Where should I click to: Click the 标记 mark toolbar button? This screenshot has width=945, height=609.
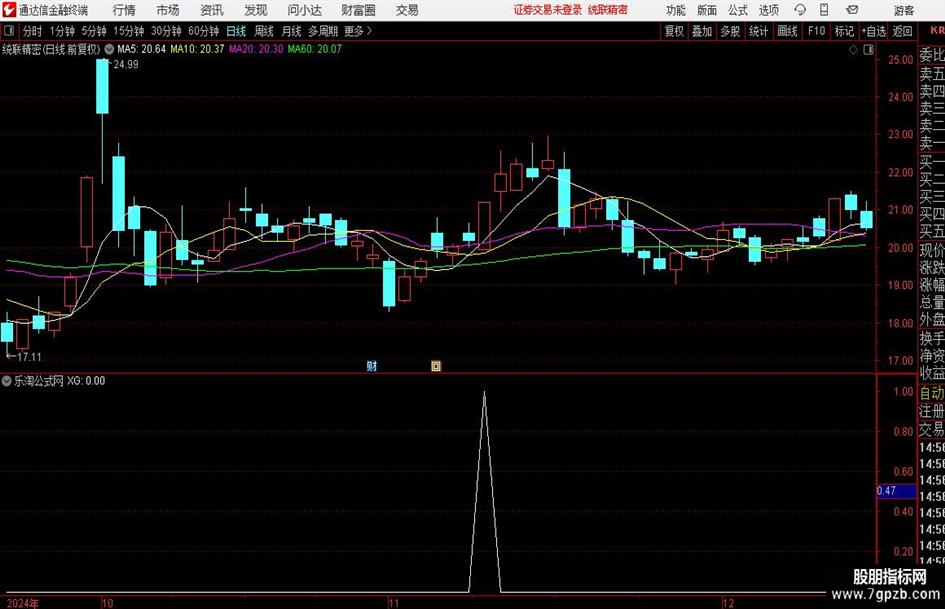[x=844, y=31]
